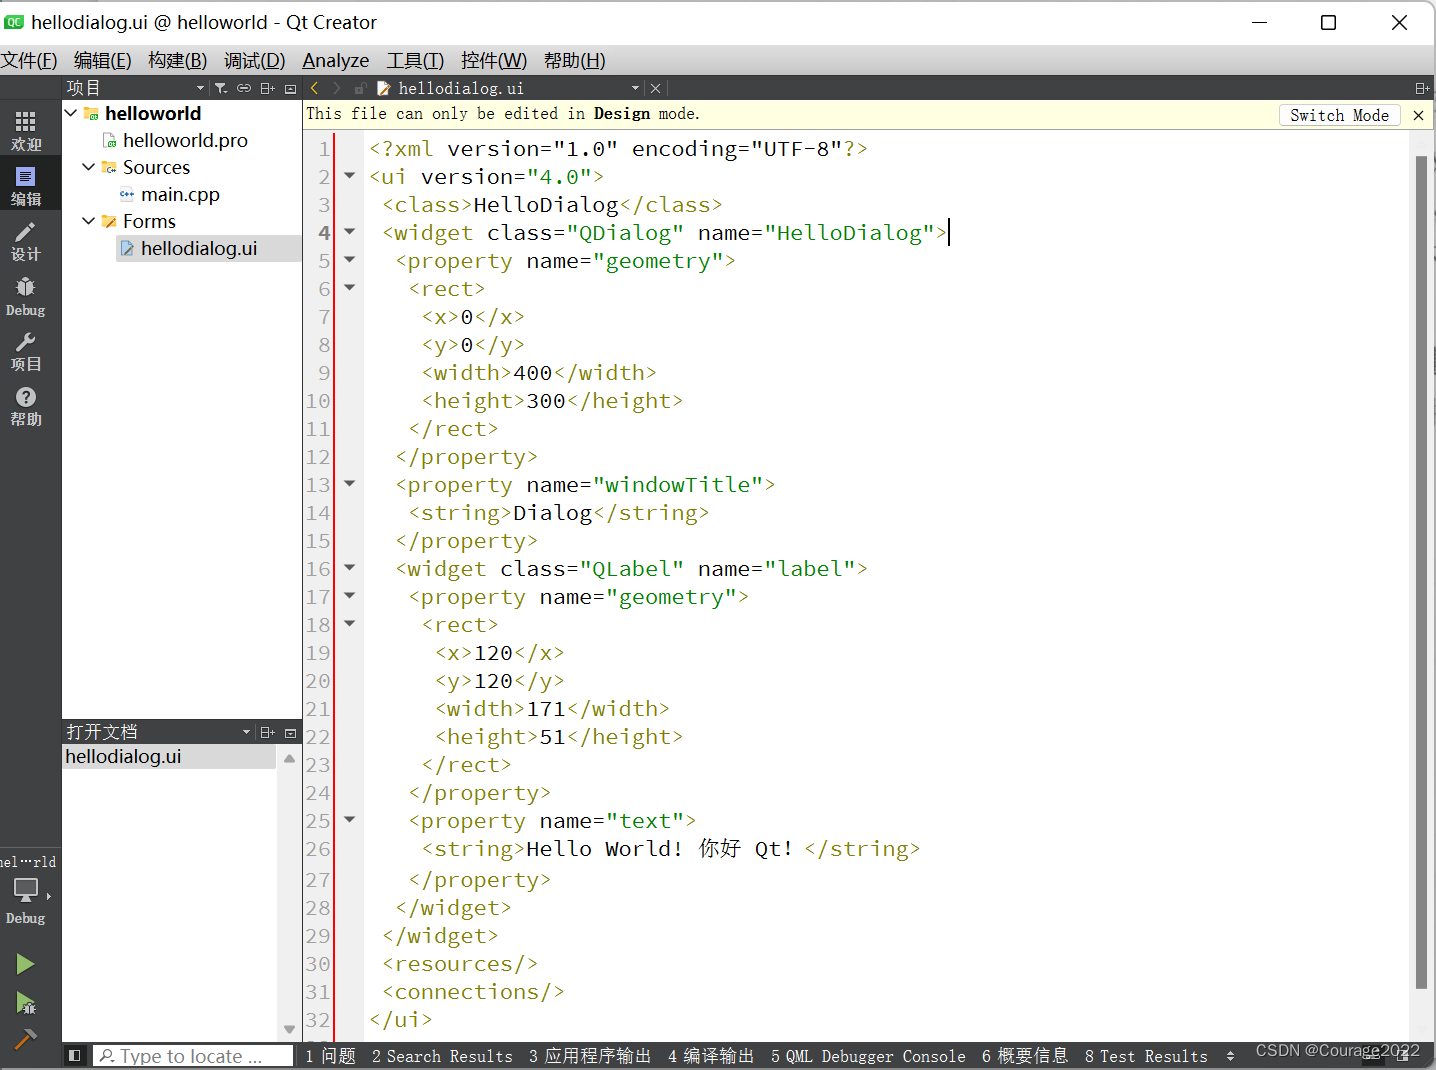This screenshot has width=1436, height=1070.
Task: Open the 控件(W) menu
Action: pyautogui.click(x=494, y=61)
